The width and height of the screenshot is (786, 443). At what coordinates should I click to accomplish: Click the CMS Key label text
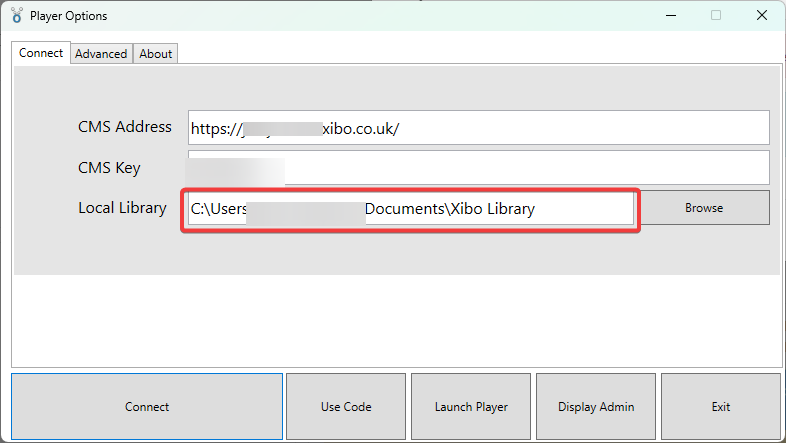(109, 168)
